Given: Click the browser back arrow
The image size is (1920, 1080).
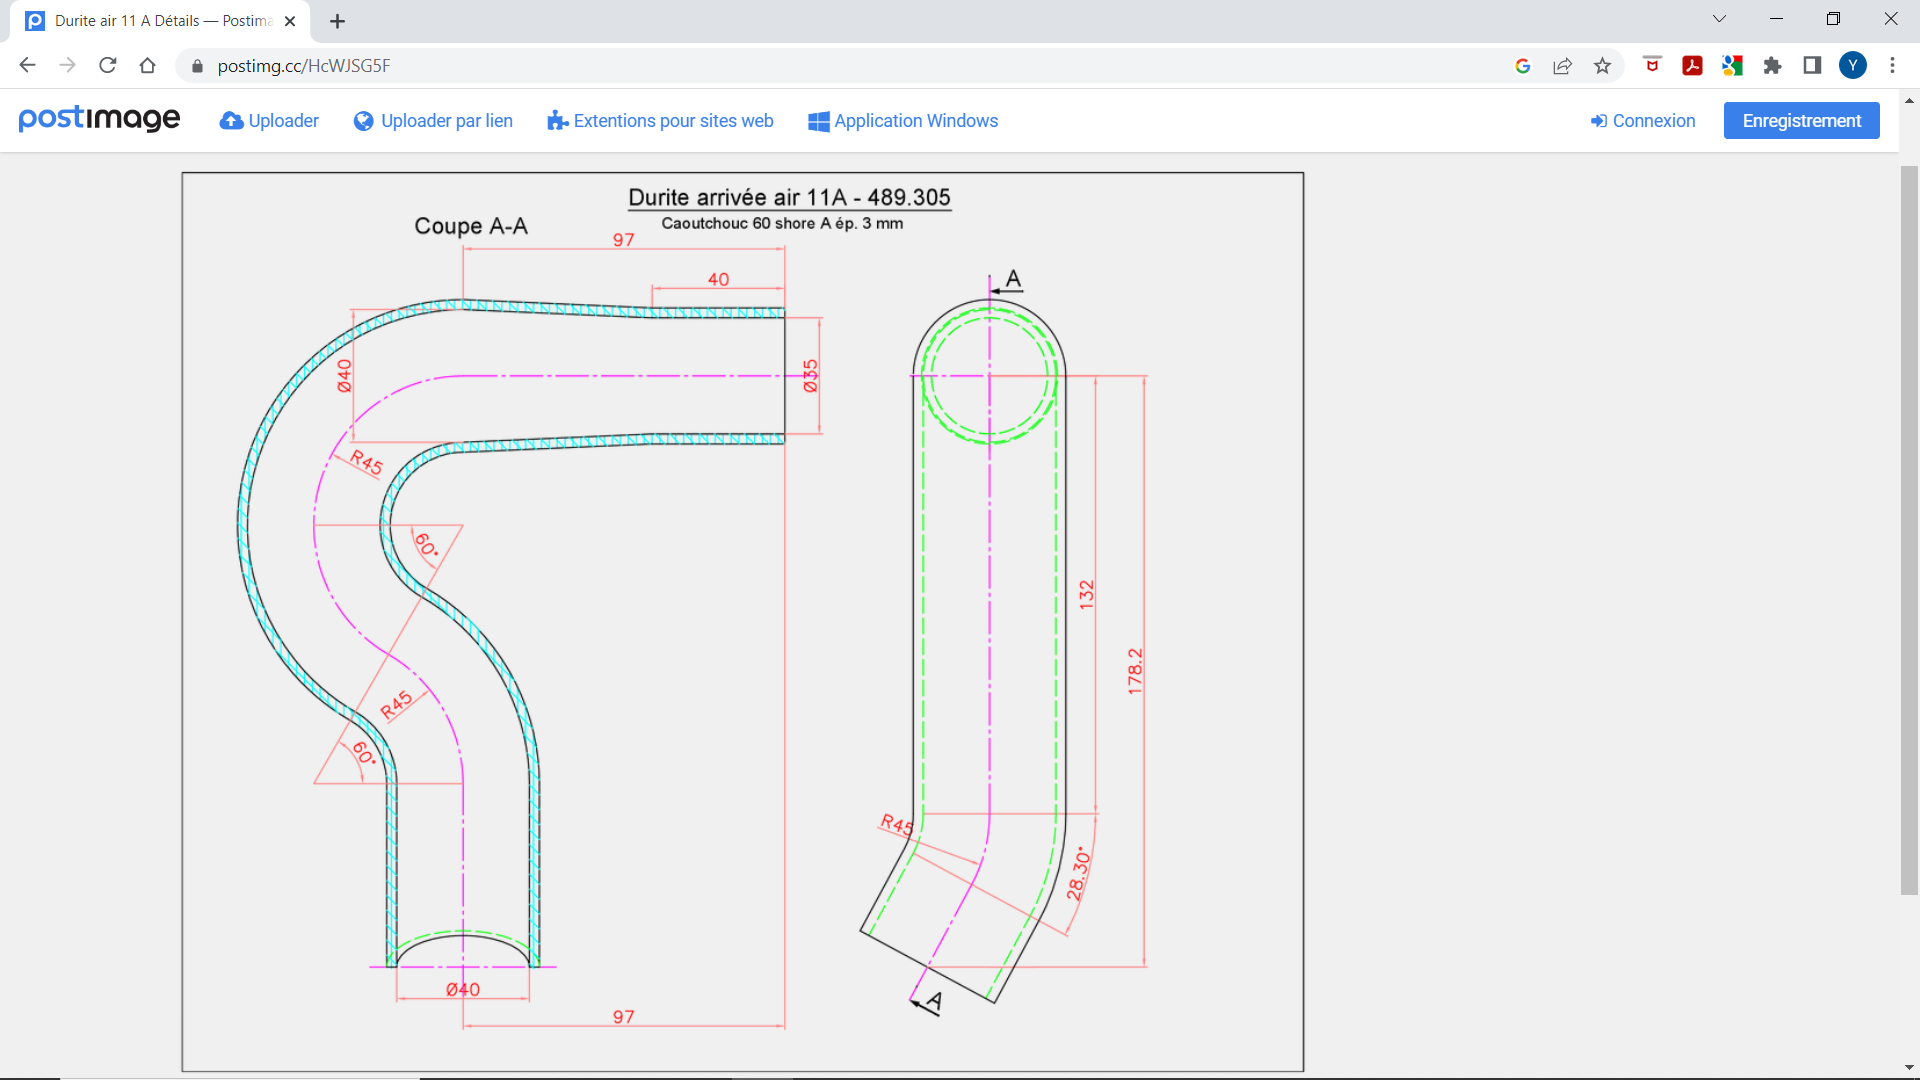Looking at the screenshot, I should click(27, 66).
